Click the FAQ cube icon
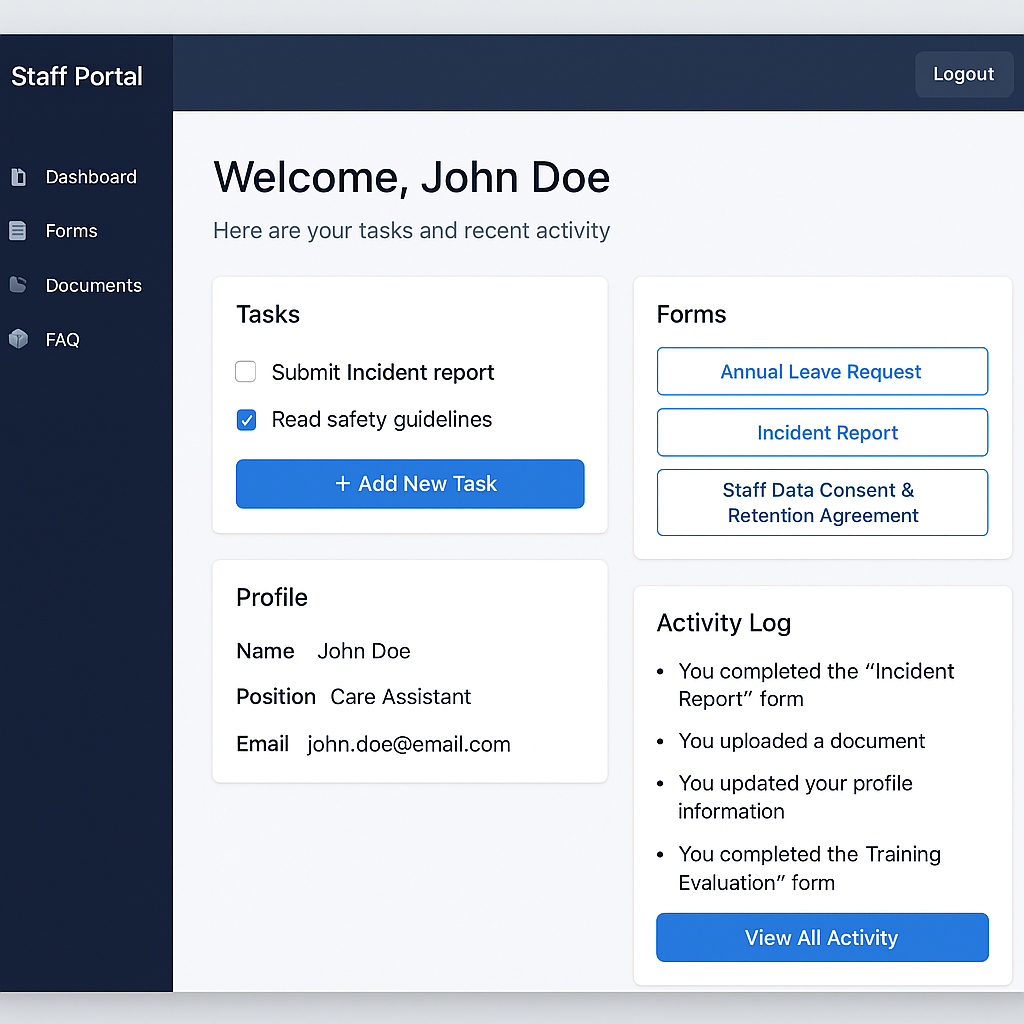 (18, 339)
